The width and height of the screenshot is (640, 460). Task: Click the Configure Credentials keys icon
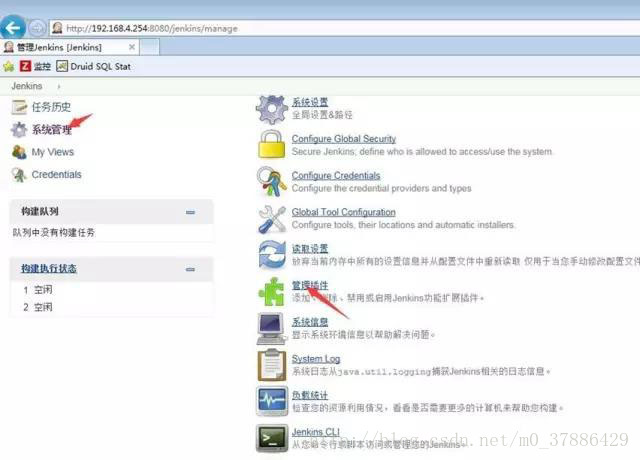272,182
